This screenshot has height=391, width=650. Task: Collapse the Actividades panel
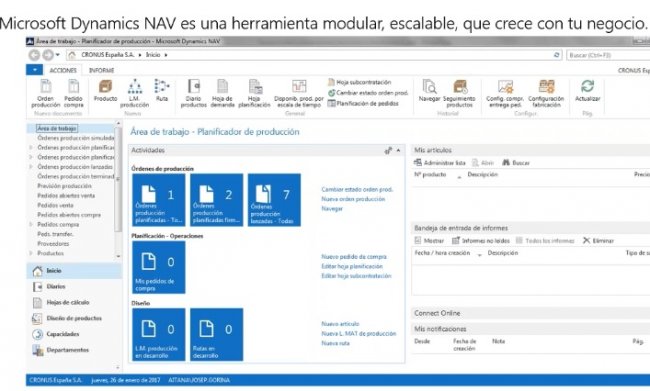coord(398,151)
